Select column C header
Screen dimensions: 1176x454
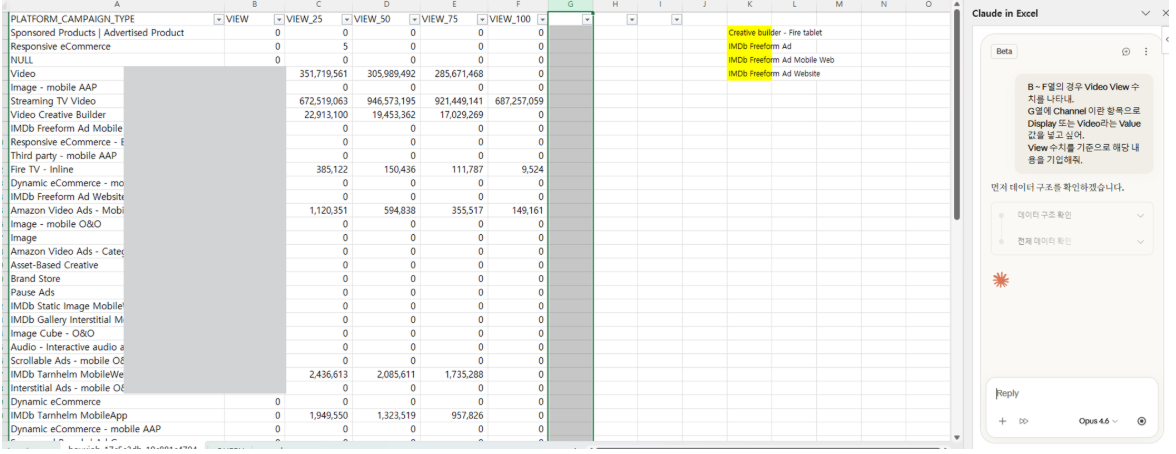pyautogui.click(x=319, y=5)
